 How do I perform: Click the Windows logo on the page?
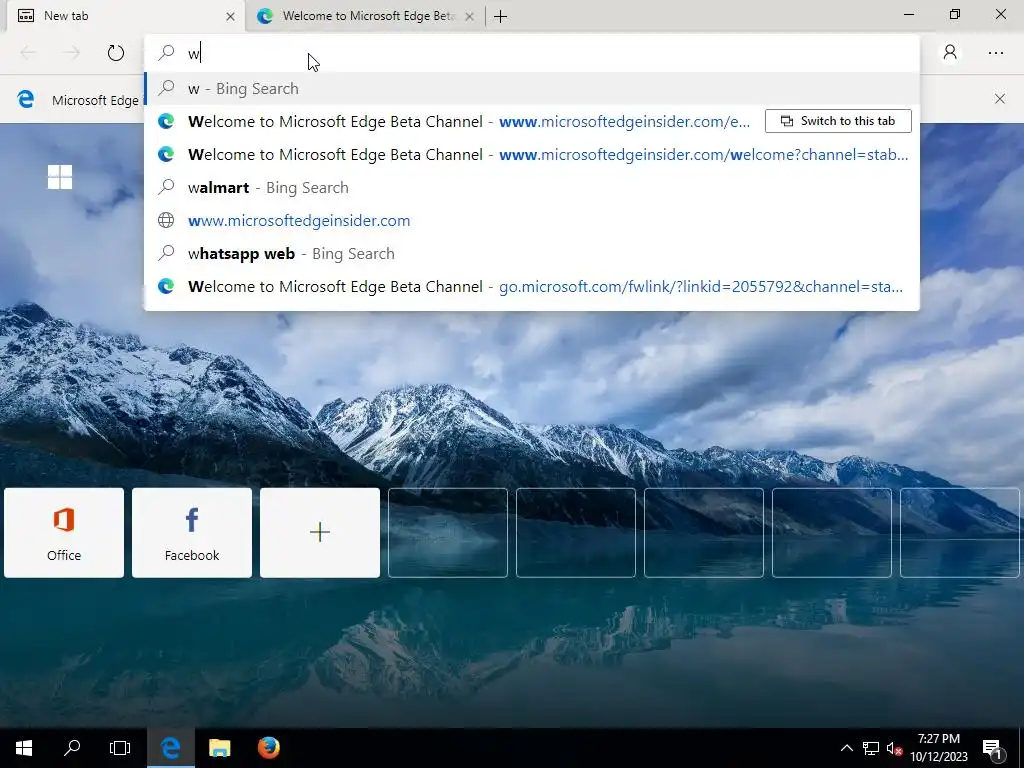60,177
